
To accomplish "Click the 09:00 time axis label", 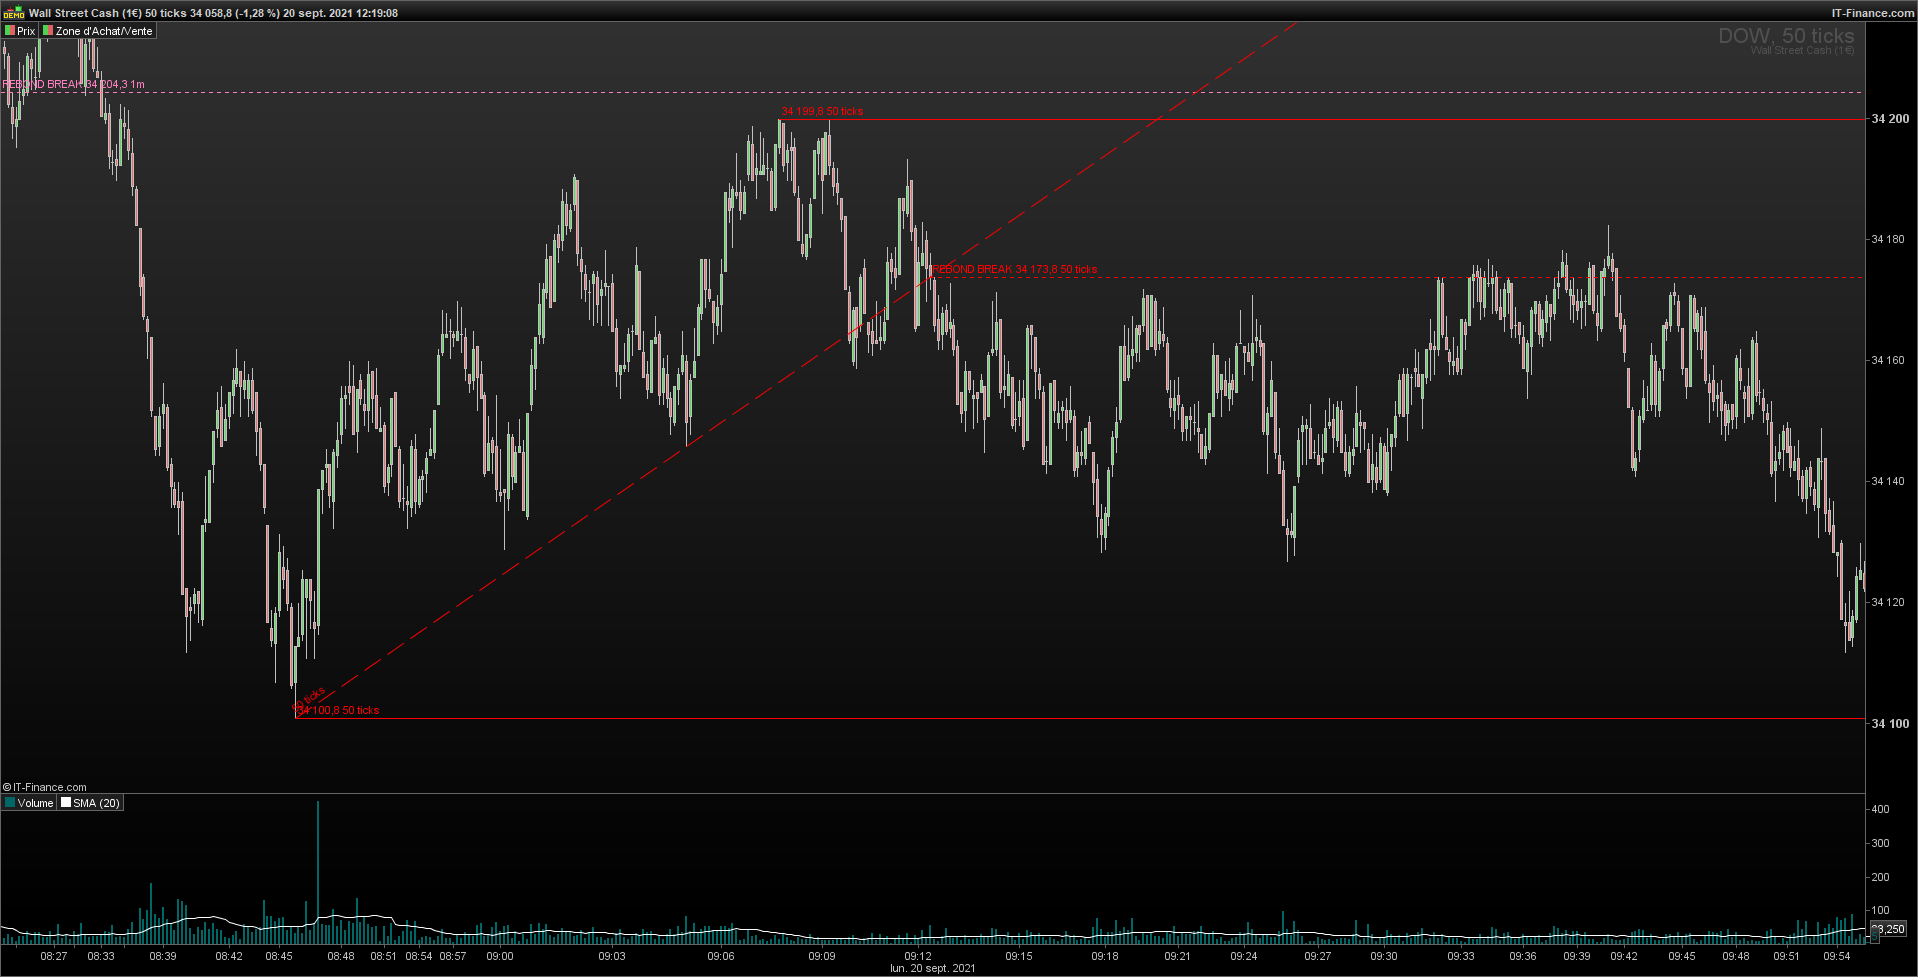I will coord(500,956).
